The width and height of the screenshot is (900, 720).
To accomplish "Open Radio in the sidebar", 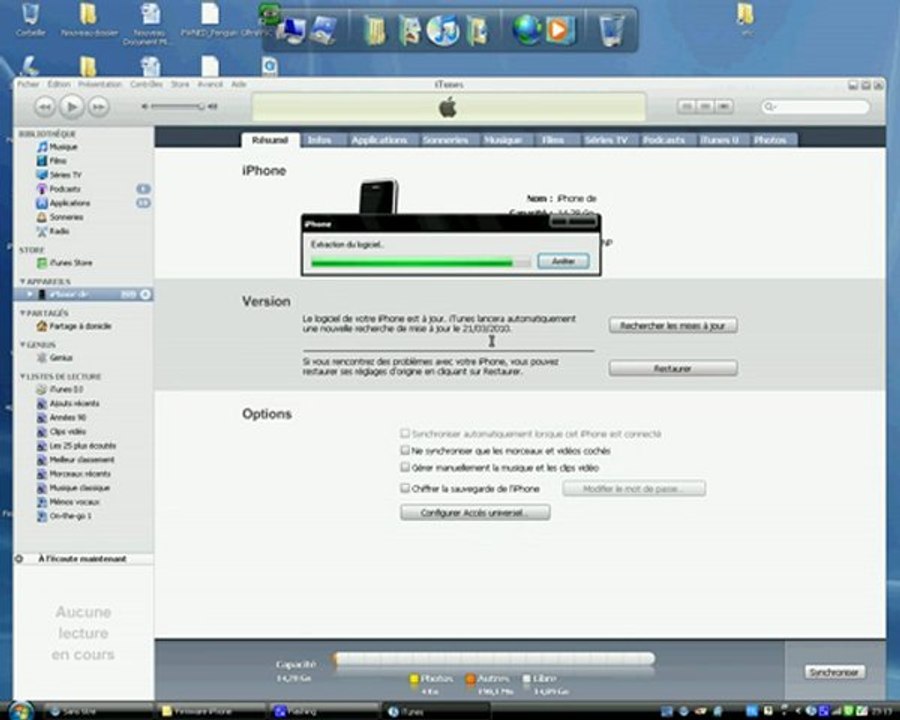I will pyautogui.click(x=53, y=231).
